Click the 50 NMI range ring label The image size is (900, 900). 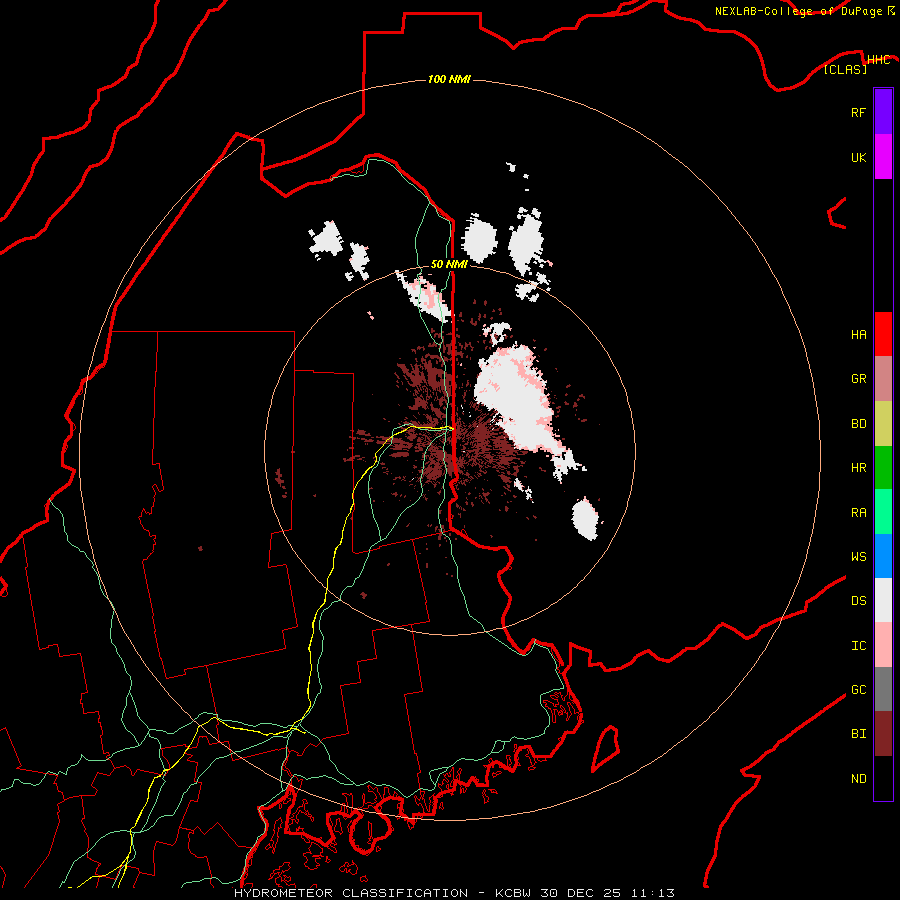[x=449, y=264]
